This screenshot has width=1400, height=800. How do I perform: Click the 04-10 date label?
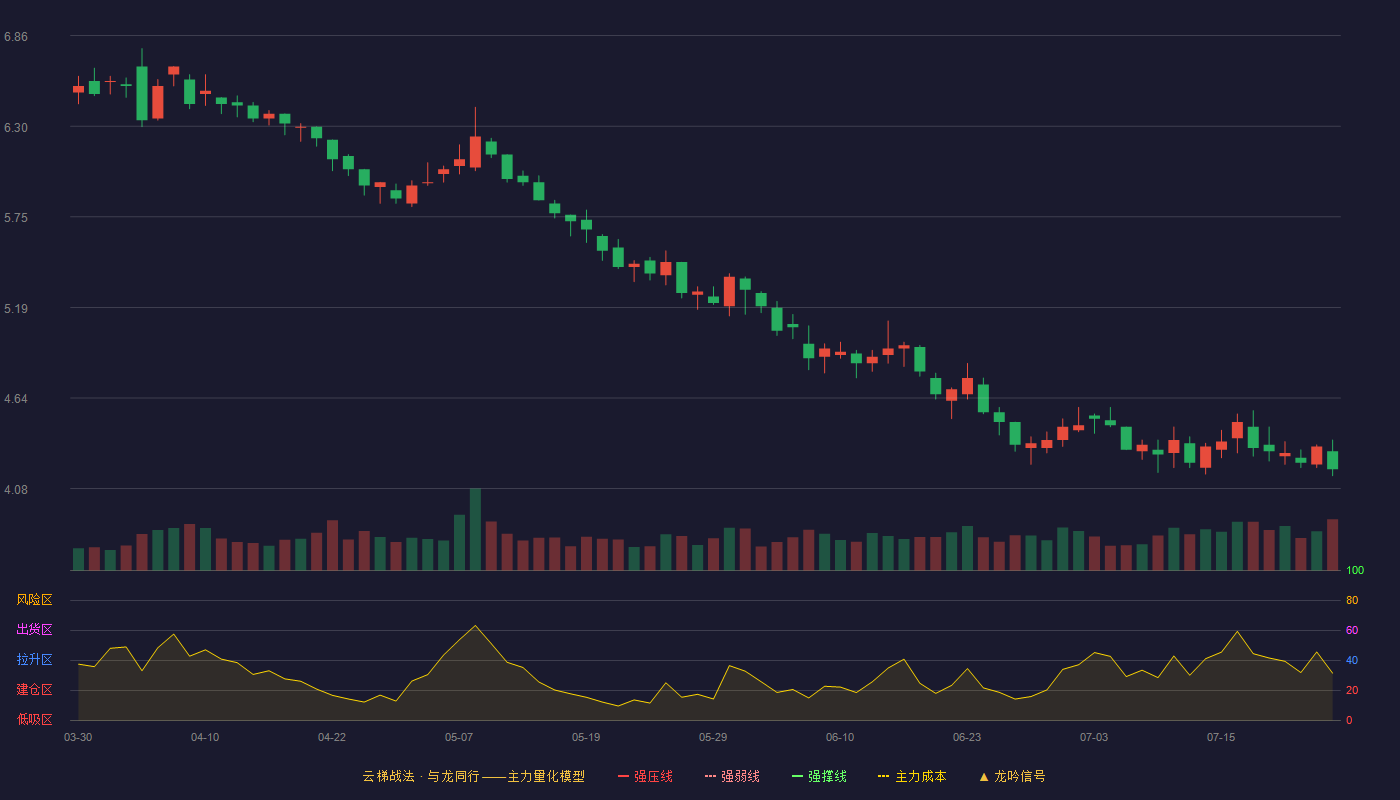(x=205, y=737)
